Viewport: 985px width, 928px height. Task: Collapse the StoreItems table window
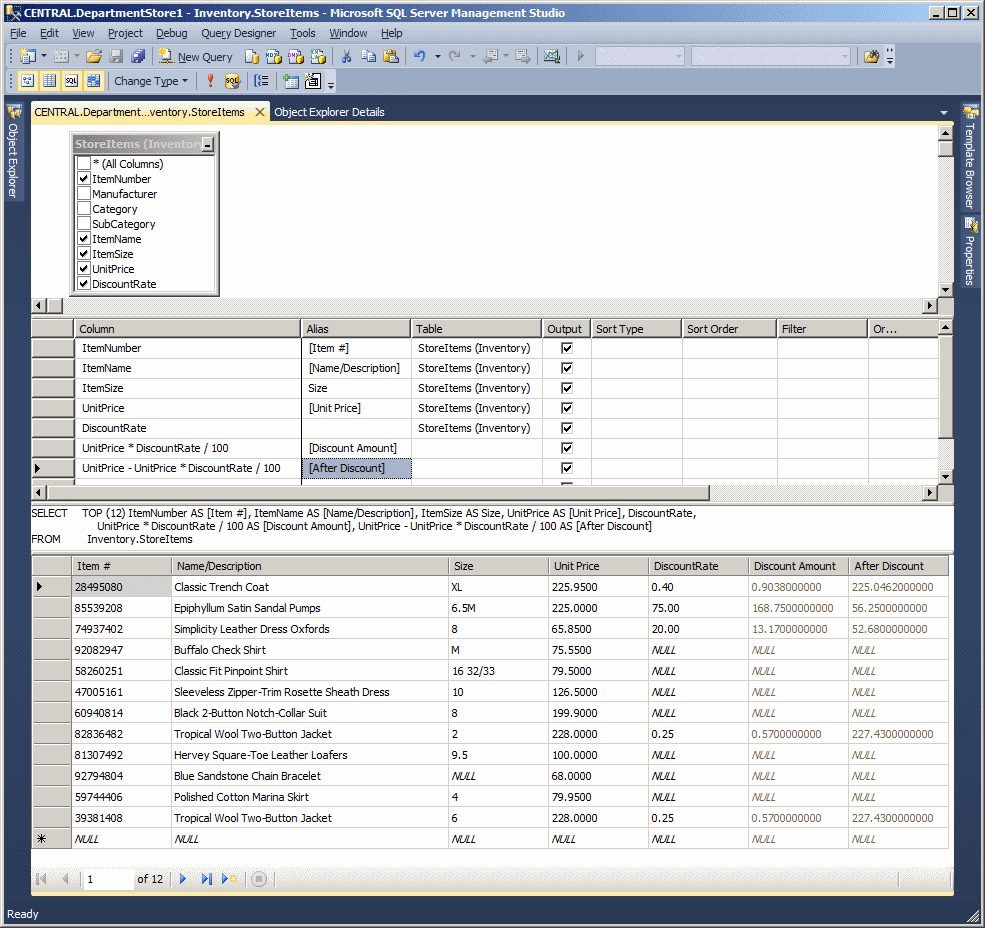point(208,145)
